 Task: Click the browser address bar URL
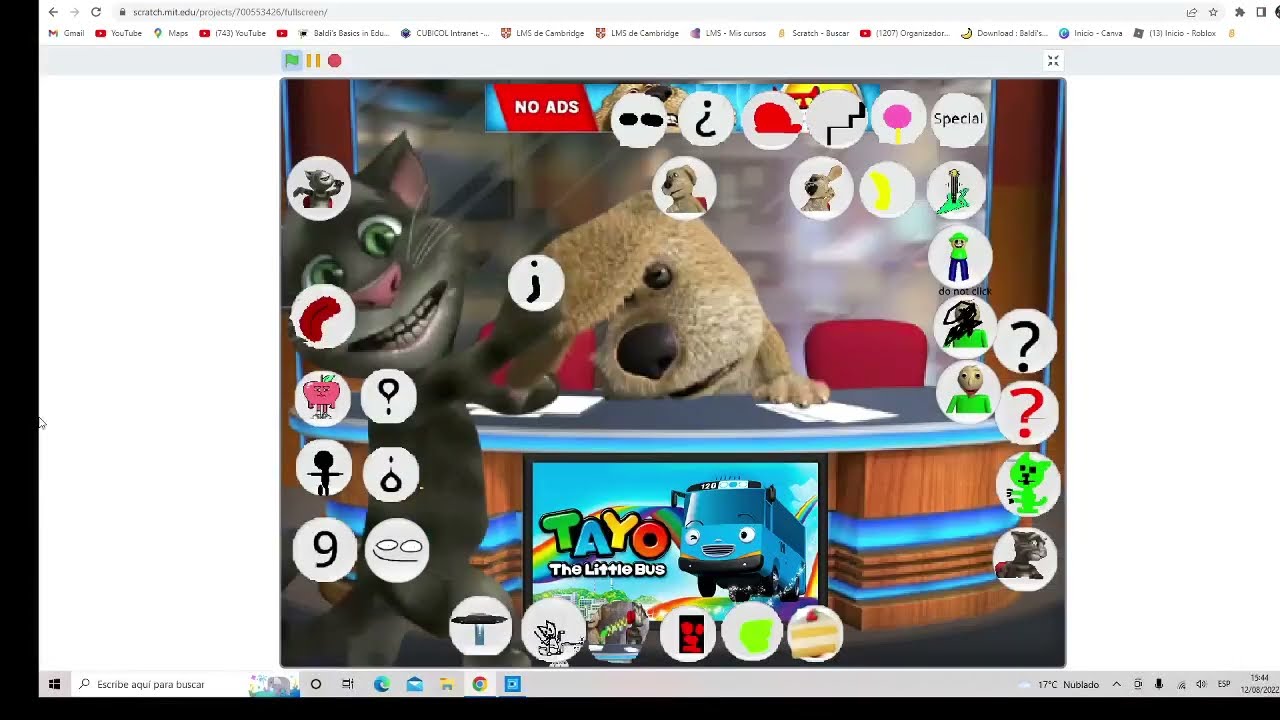(x=230, y=12)
